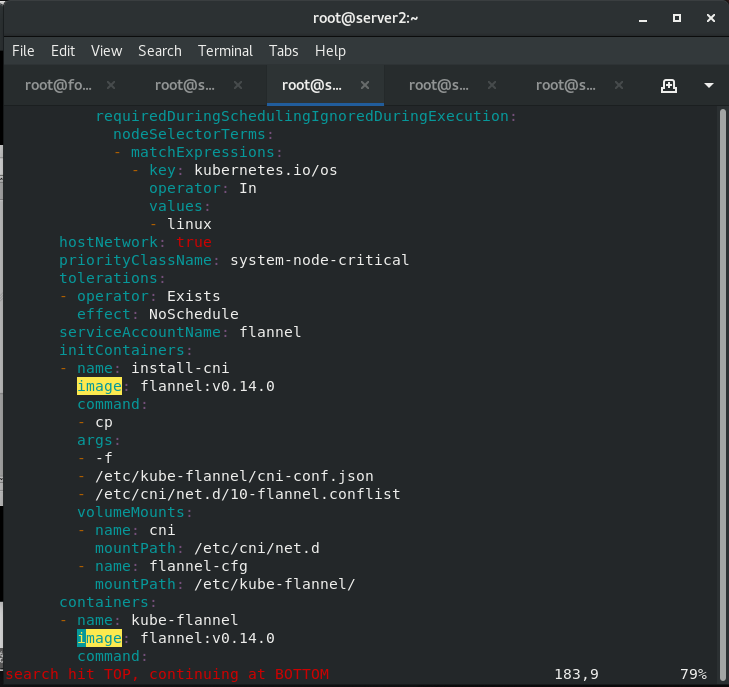Click the cp command entry
The height and width of the screenshot is (687, 729).
click(x=104, y=423)
